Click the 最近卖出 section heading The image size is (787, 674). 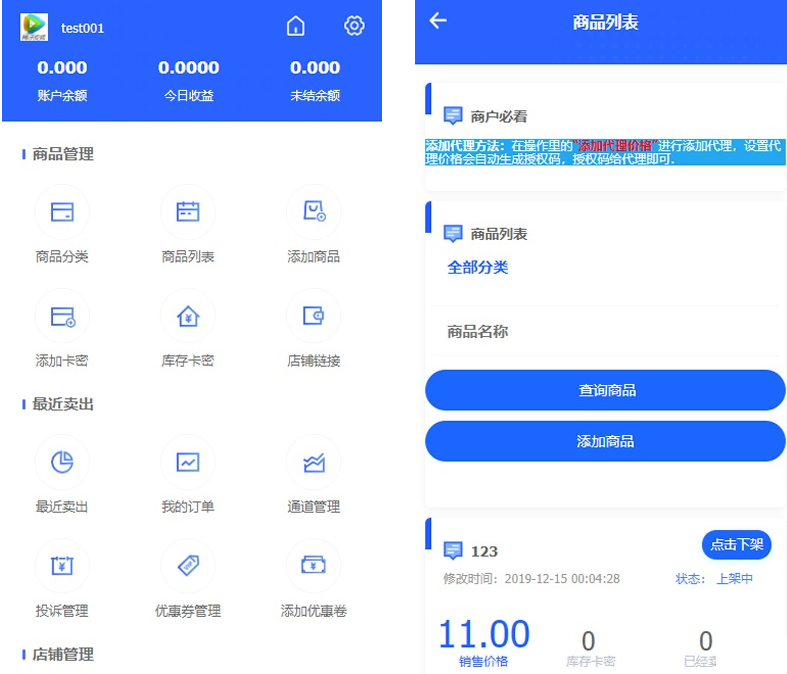tap(63, 404)
